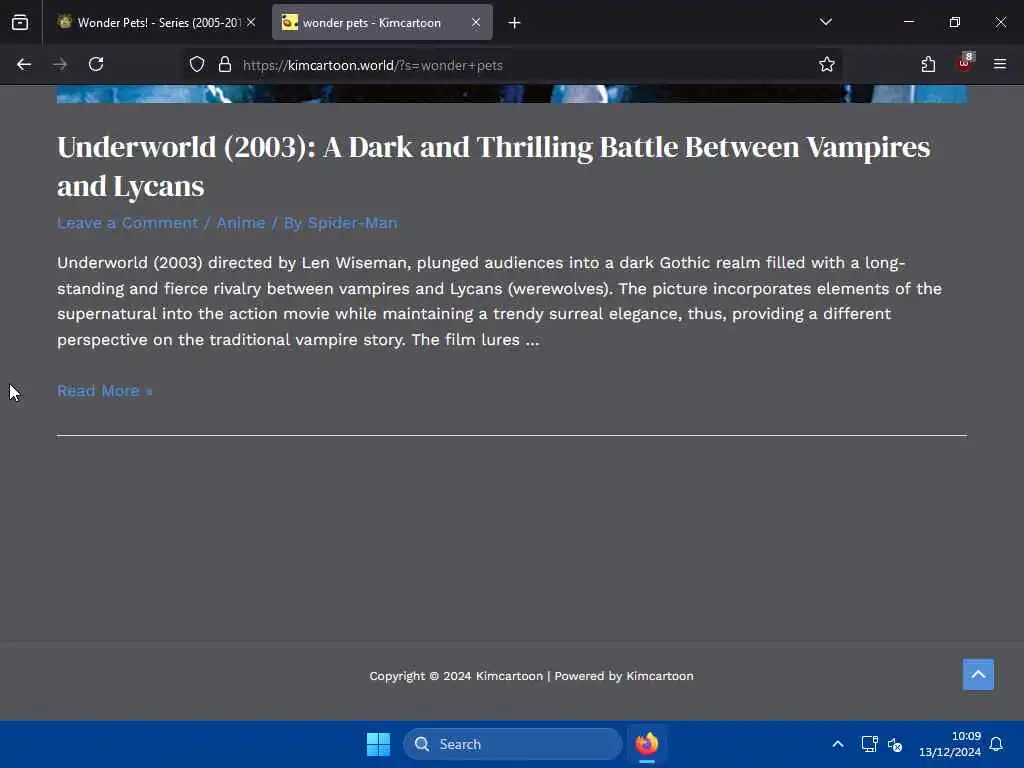Screen dimensions: 1024x768
Task: View site security padlock info
Action: (x=225, y=65)
